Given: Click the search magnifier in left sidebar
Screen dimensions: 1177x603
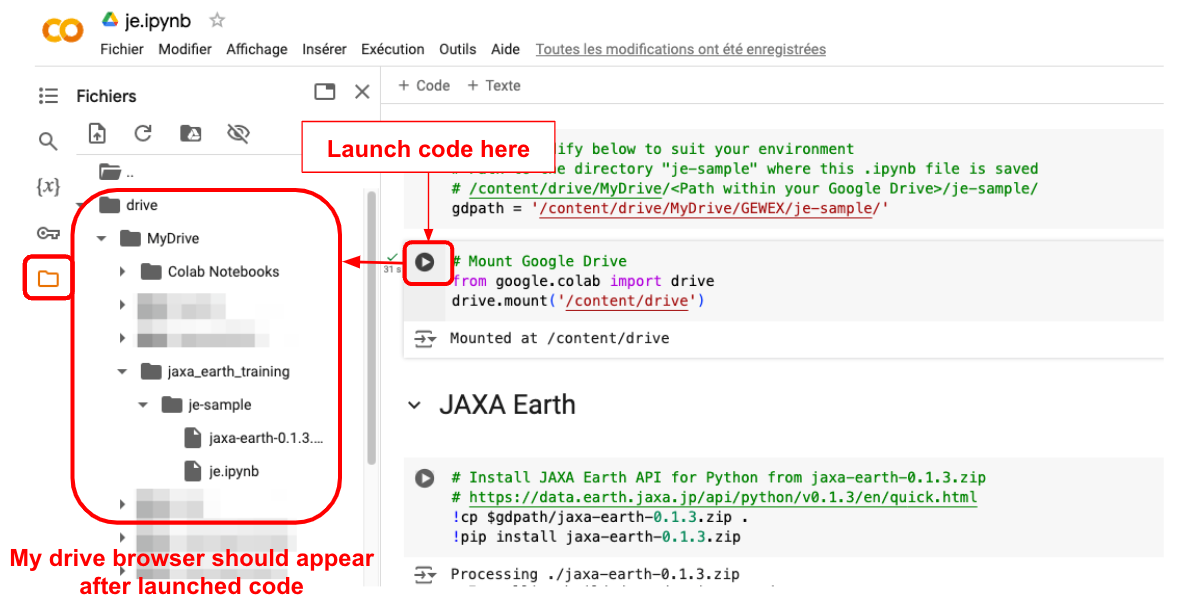Looking at the screenshot, I should click(x=48, y=141).
